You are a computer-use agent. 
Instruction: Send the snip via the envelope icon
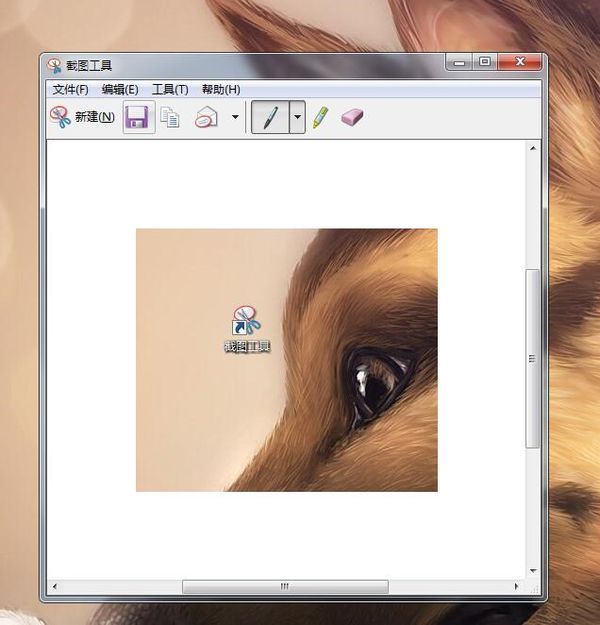(x=206, y=118)
